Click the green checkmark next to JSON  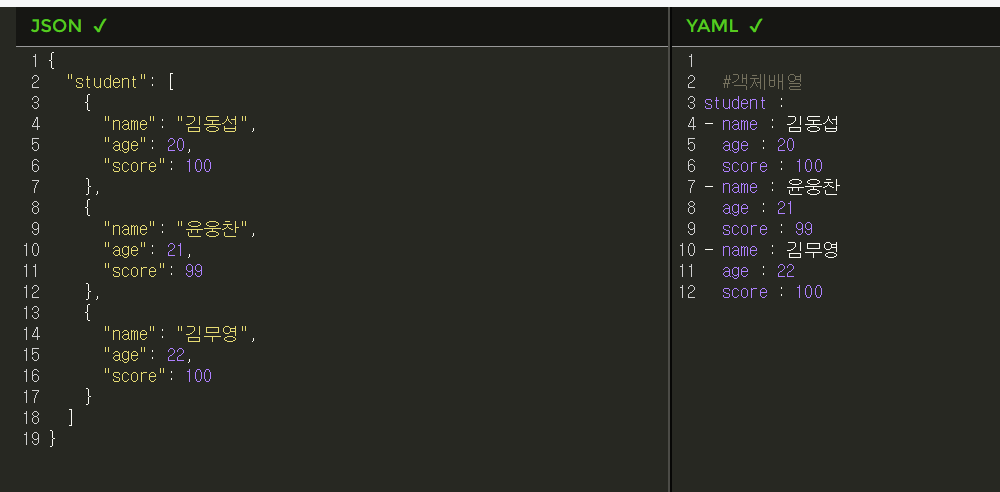(100, 26)
